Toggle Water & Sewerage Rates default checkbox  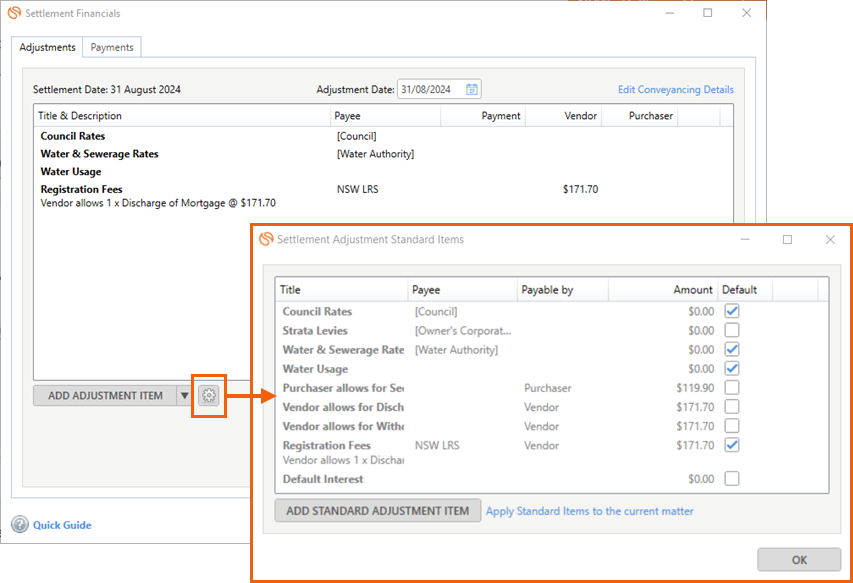point(732,349)
